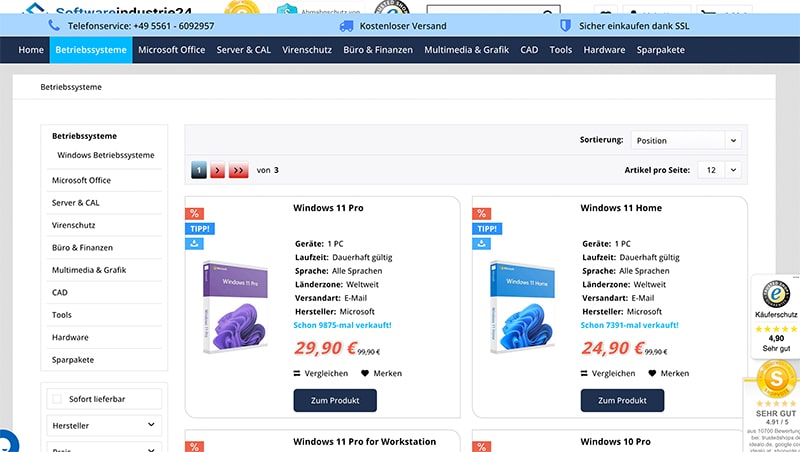Open the Sortierung Position dropdown
Viewport: 800px width, 452px height.
click(686, 140)
